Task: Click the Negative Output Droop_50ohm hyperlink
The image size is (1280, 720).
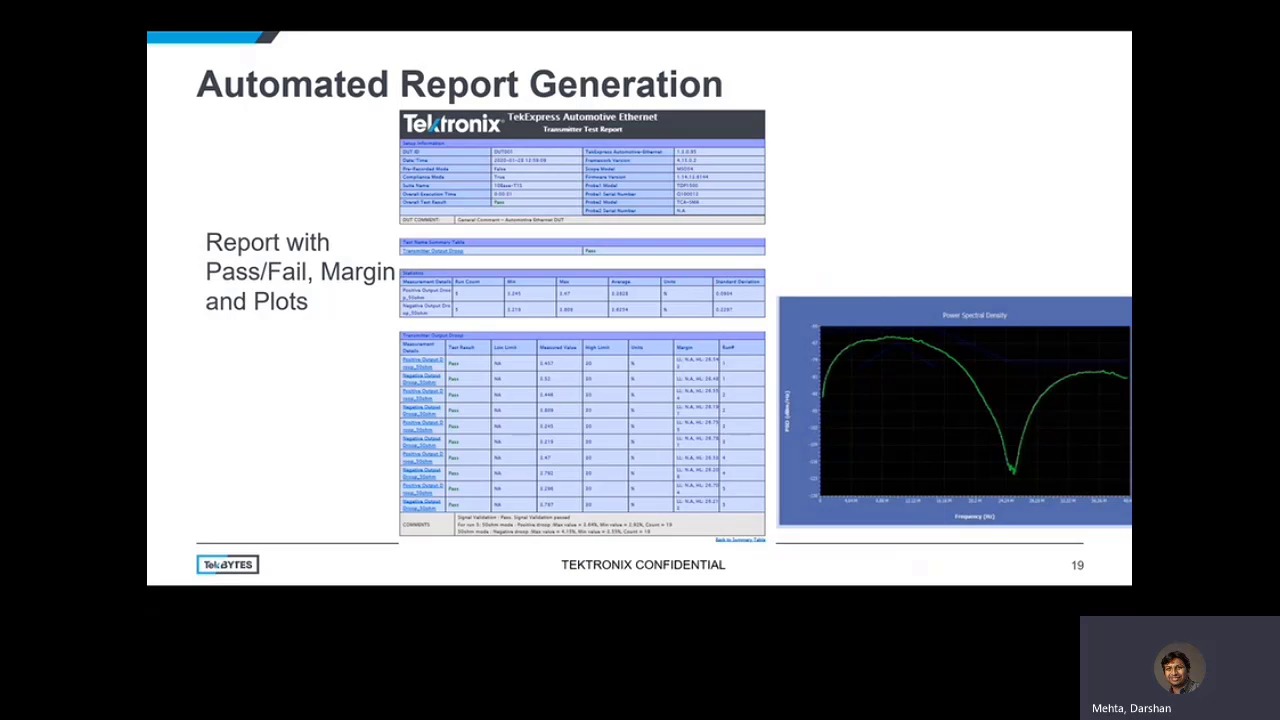Action: click(x=421, y=379)
